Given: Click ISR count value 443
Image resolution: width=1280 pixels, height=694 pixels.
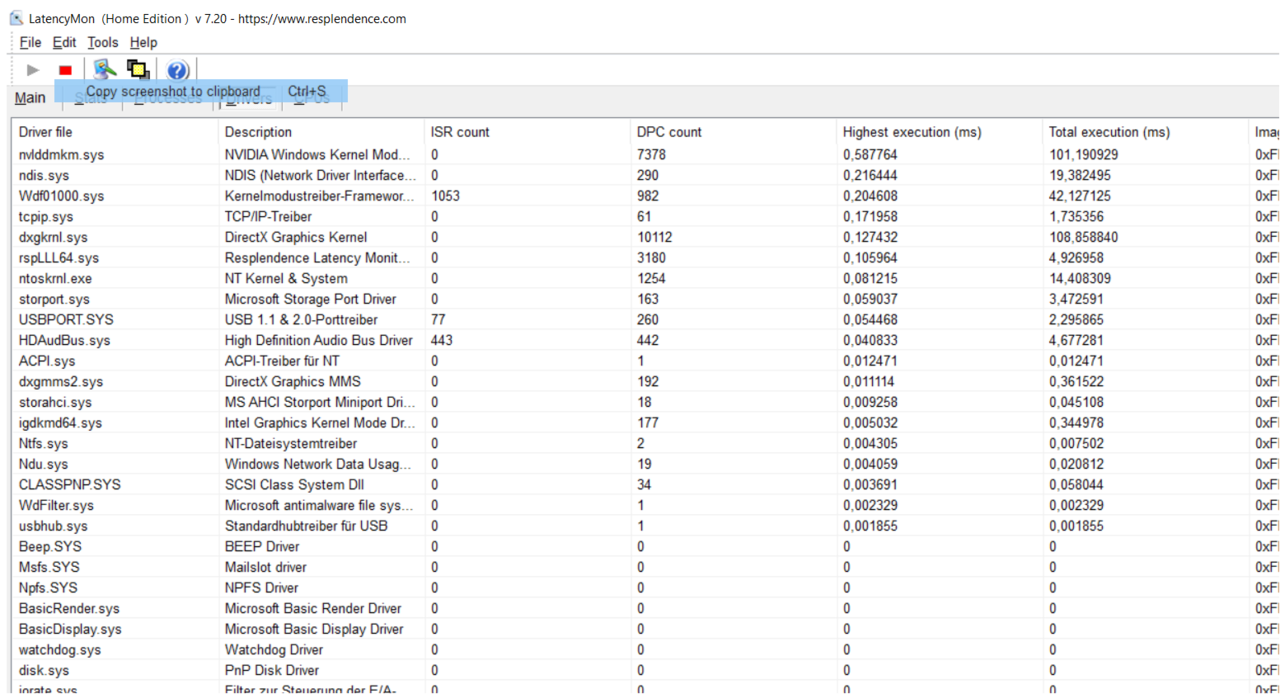Looking at the screenshot, I should pyautogui.click(x=442, y=340).
